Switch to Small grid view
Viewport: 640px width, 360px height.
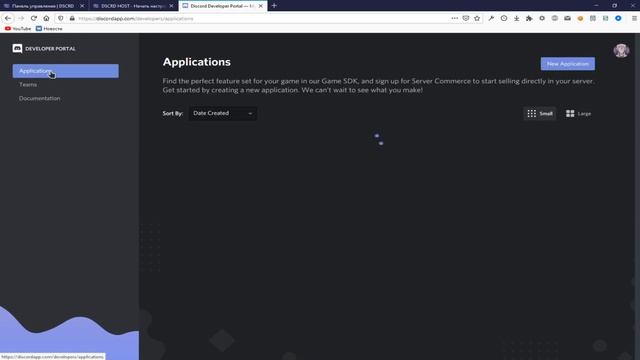[x=540, y=113]
